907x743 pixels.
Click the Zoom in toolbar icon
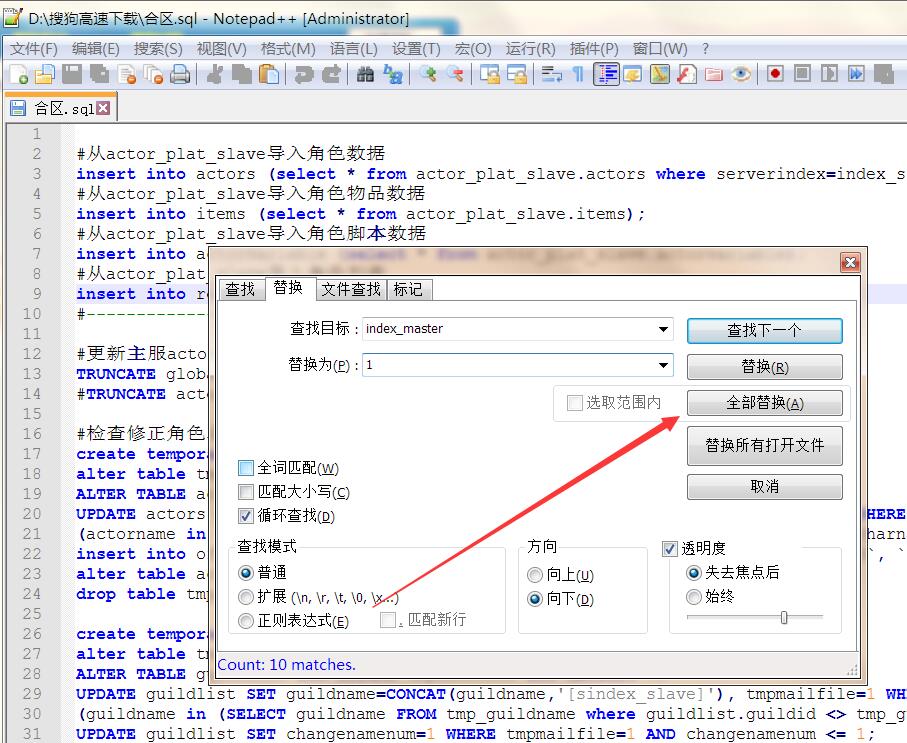pos(428,74)
